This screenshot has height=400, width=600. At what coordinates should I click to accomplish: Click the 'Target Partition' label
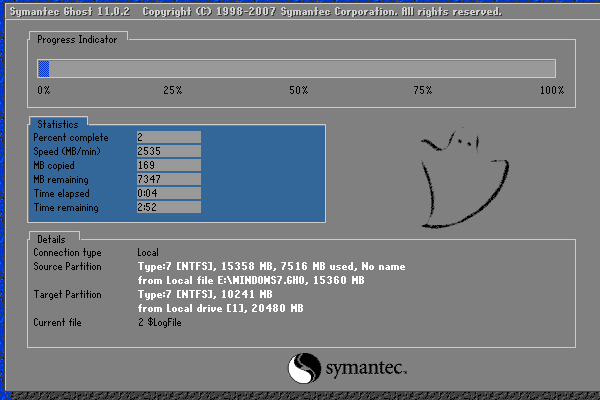67,294
